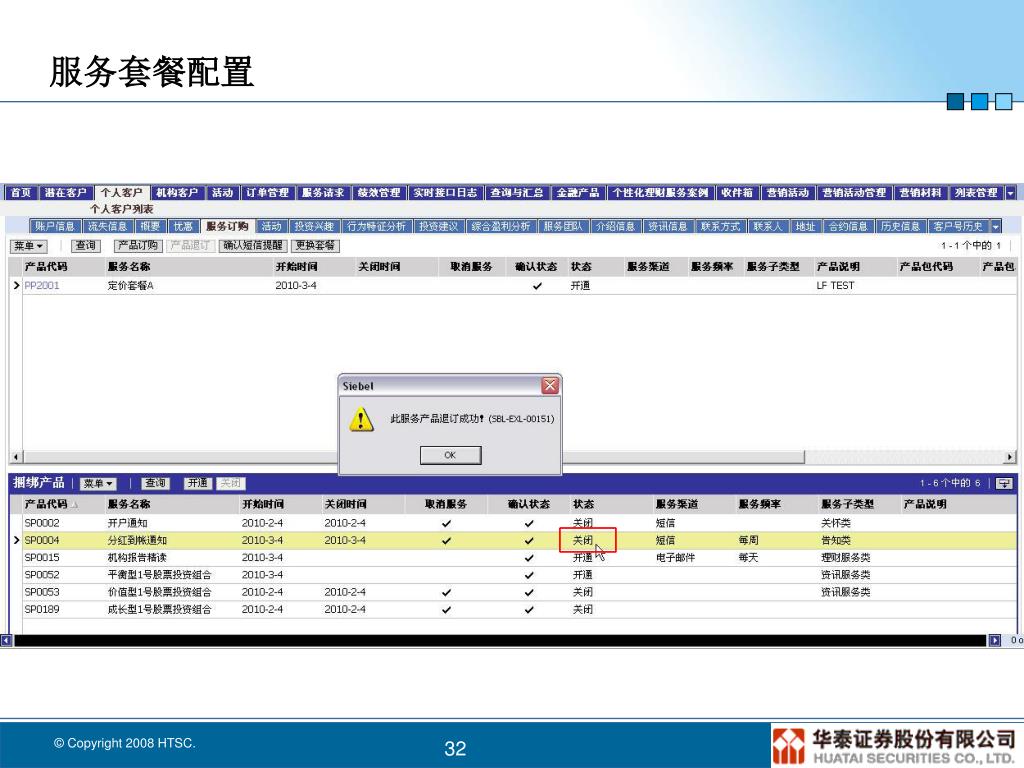Toggle the 取消服务 checkmark for SP0053
The image size is (1024, 768).
[x=446, y=592]
